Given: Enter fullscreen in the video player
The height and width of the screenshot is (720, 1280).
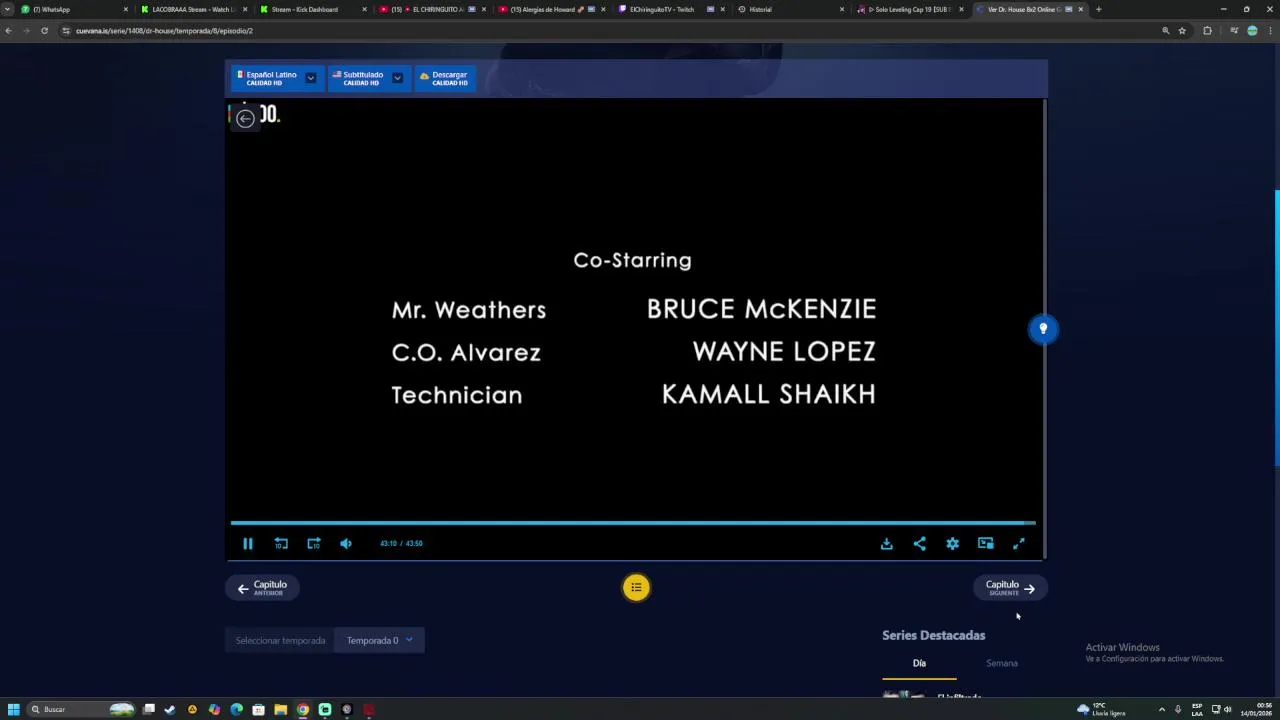Looking at the screenshot, I should [1019, 543].
